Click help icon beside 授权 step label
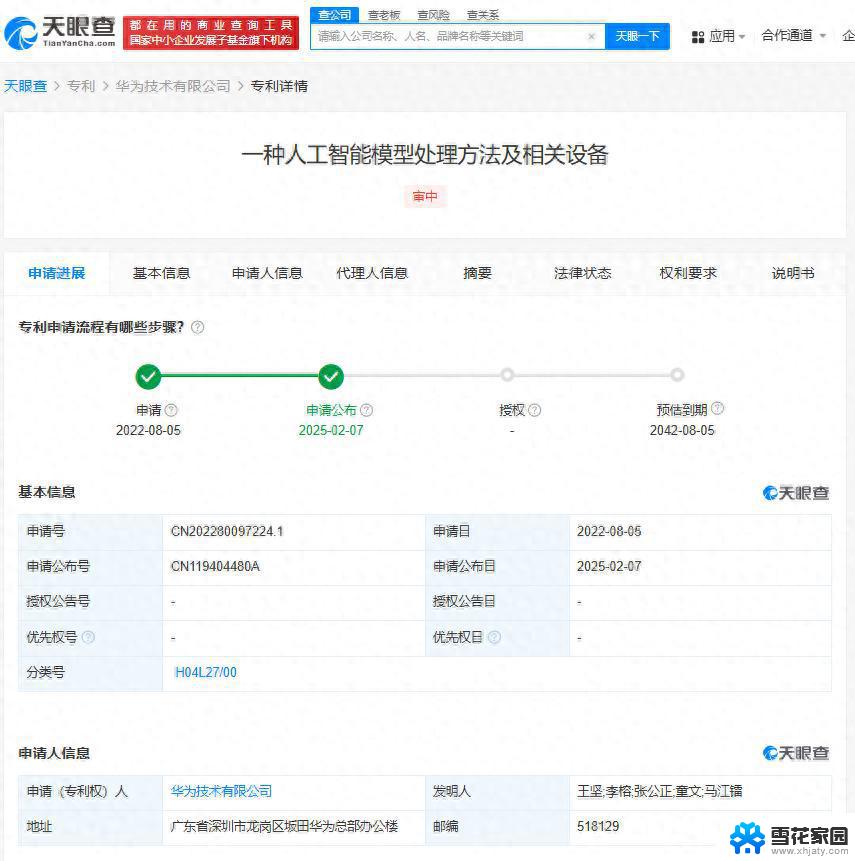This screenshot has height=861, width=855. coord(534,410)
